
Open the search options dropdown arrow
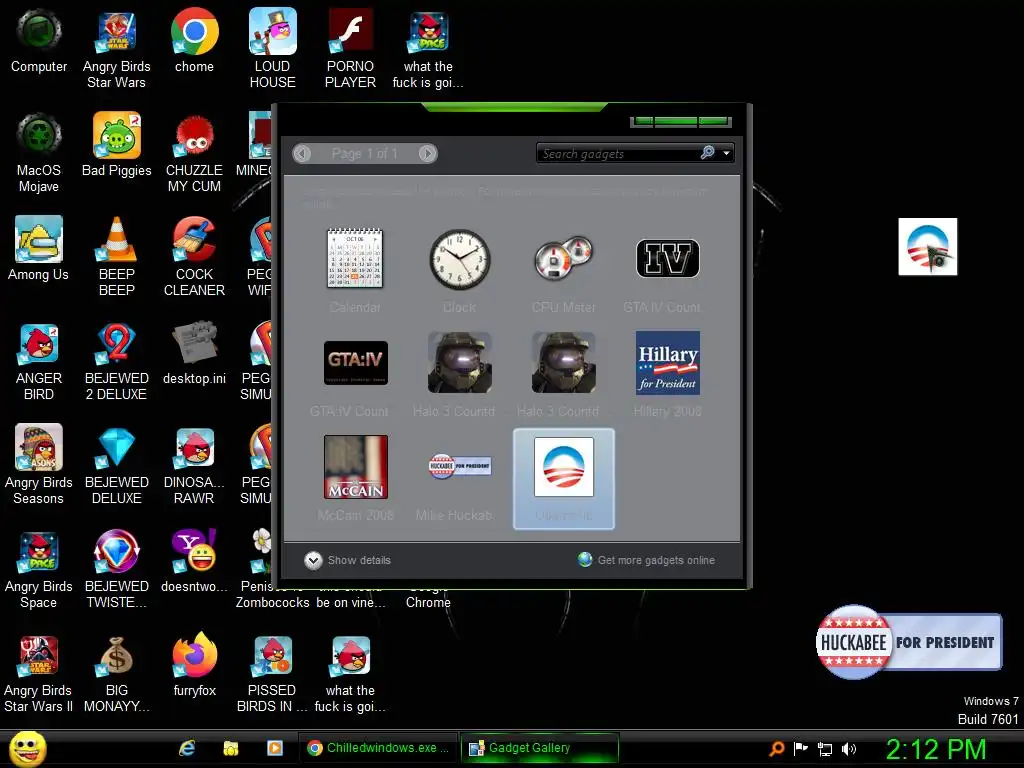pyautogui.click(x=726, y=153)
